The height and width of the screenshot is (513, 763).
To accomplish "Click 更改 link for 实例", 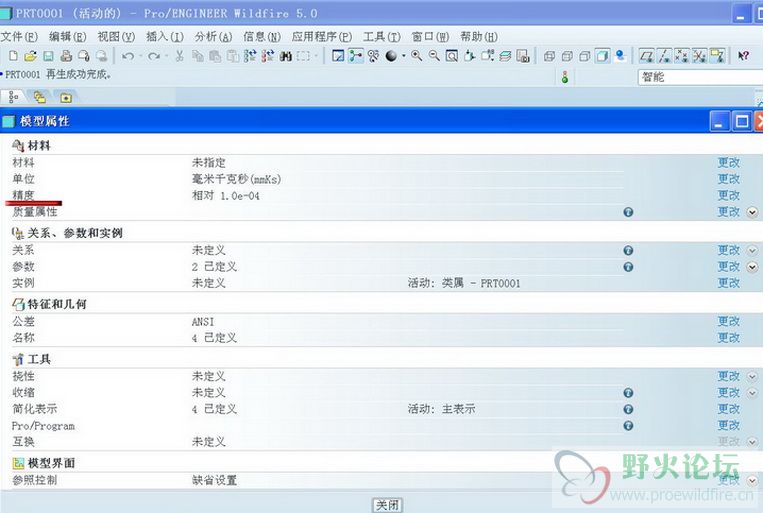I will (x=728, y=283).
